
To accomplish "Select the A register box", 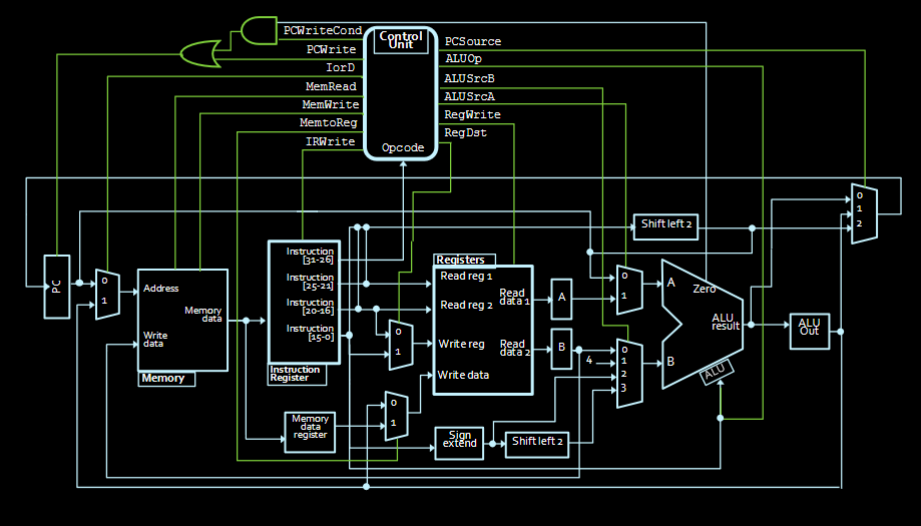I will [x=561, y=297].
